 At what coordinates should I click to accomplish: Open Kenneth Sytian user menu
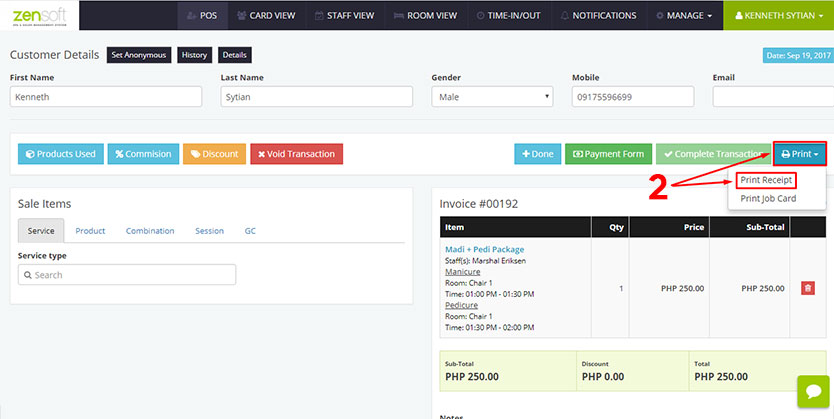778,15
